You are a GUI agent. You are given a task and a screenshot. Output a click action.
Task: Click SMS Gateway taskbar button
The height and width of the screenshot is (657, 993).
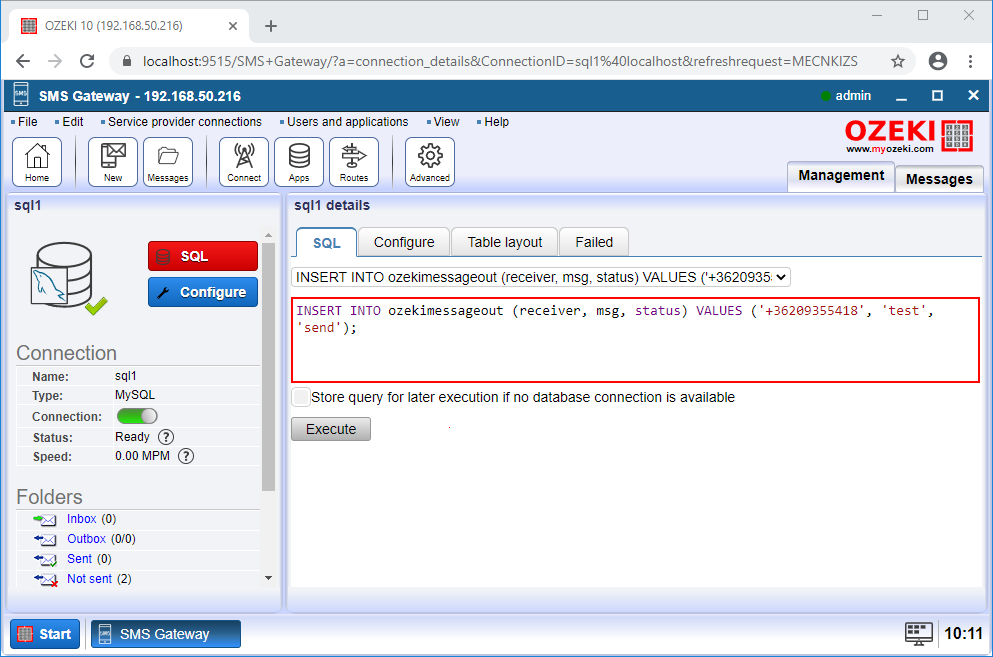coord(166,634)
